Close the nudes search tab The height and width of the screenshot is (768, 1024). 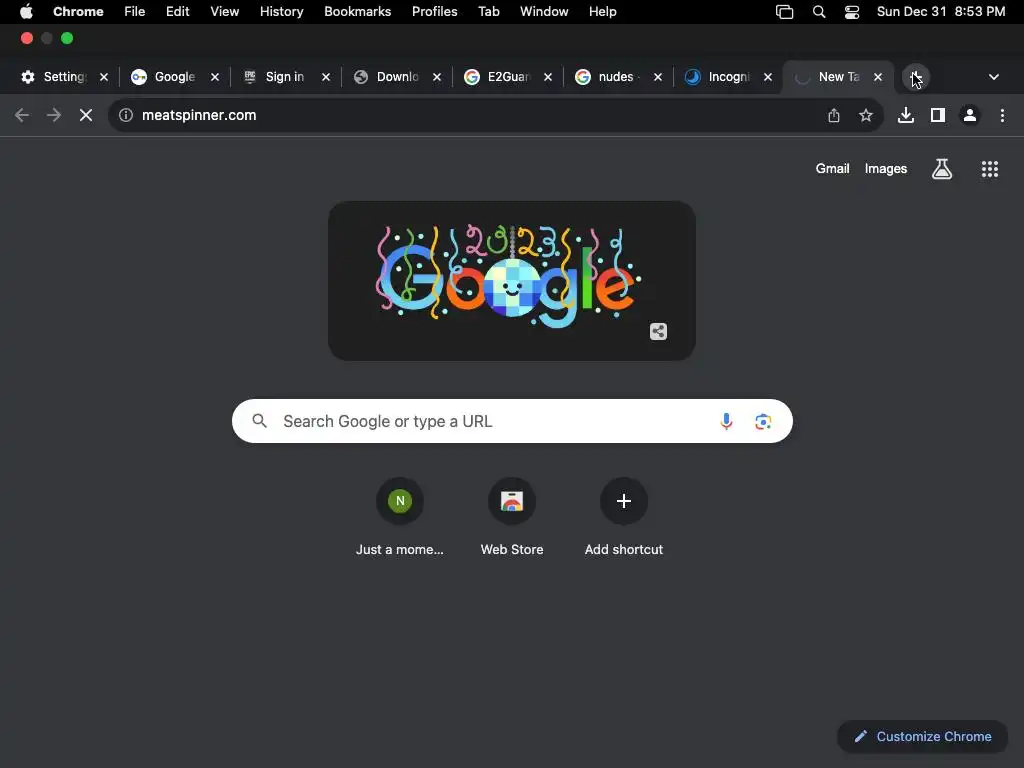pyautogui.click(x=658, y=77)
